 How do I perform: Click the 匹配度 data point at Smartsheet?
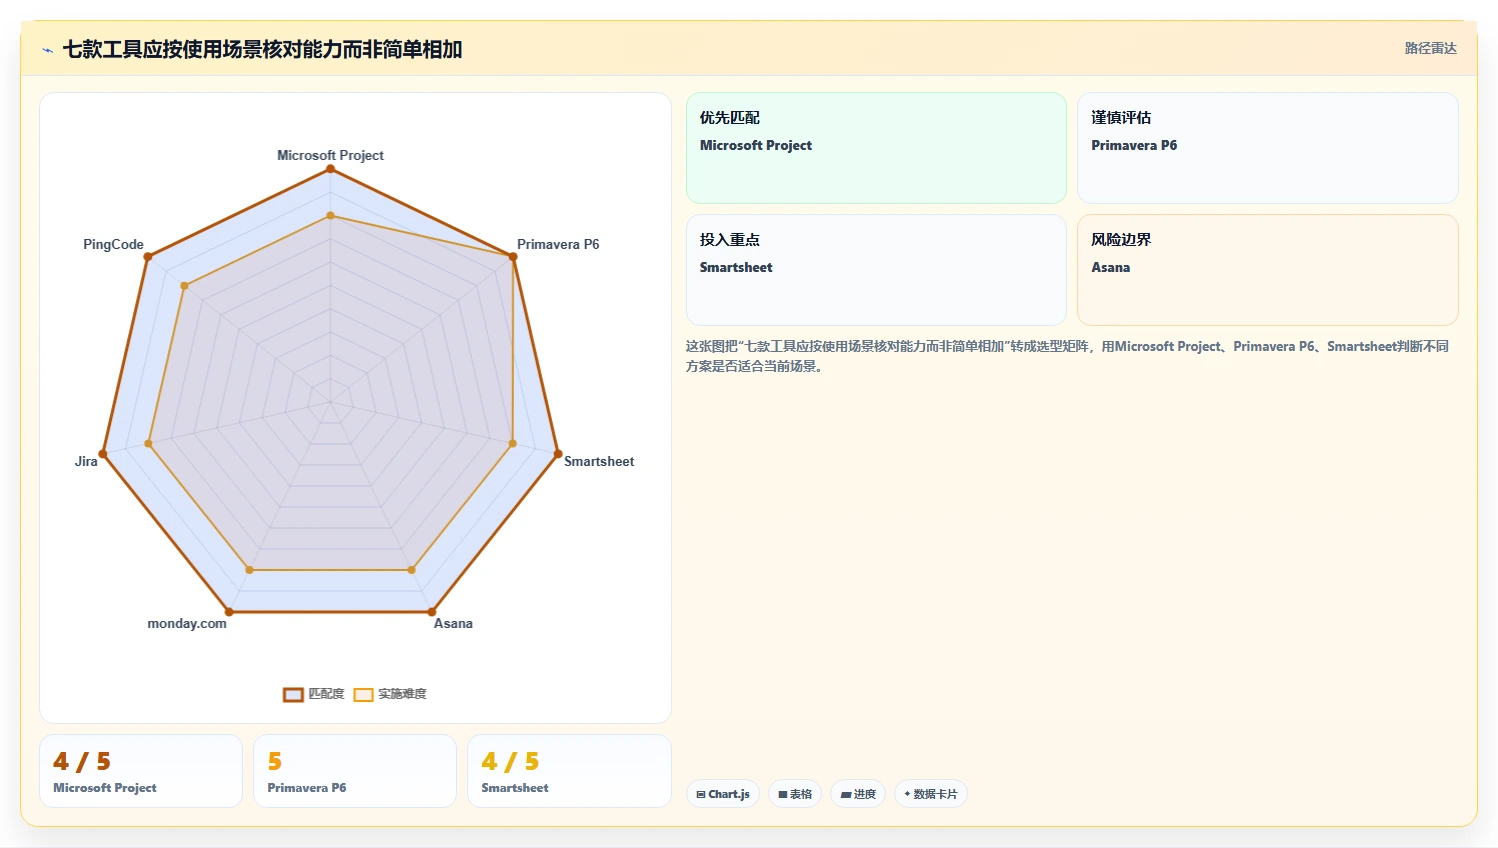558,454
